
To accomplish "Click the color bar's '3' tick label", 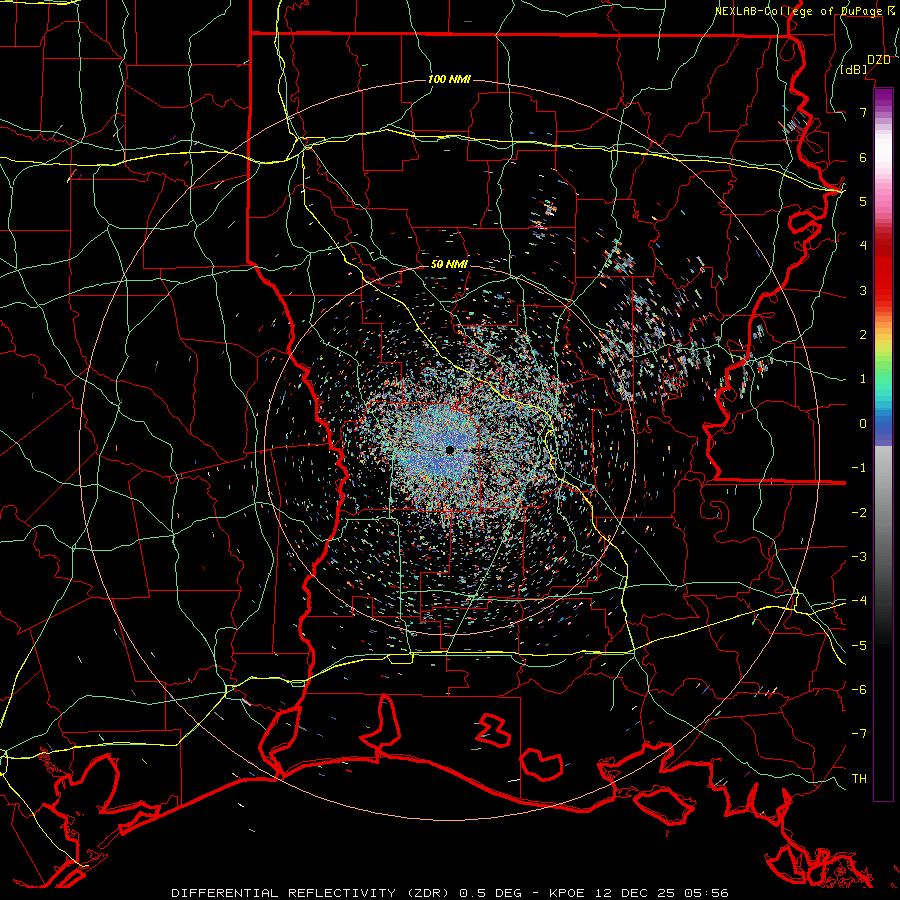I will coord(863,290).
